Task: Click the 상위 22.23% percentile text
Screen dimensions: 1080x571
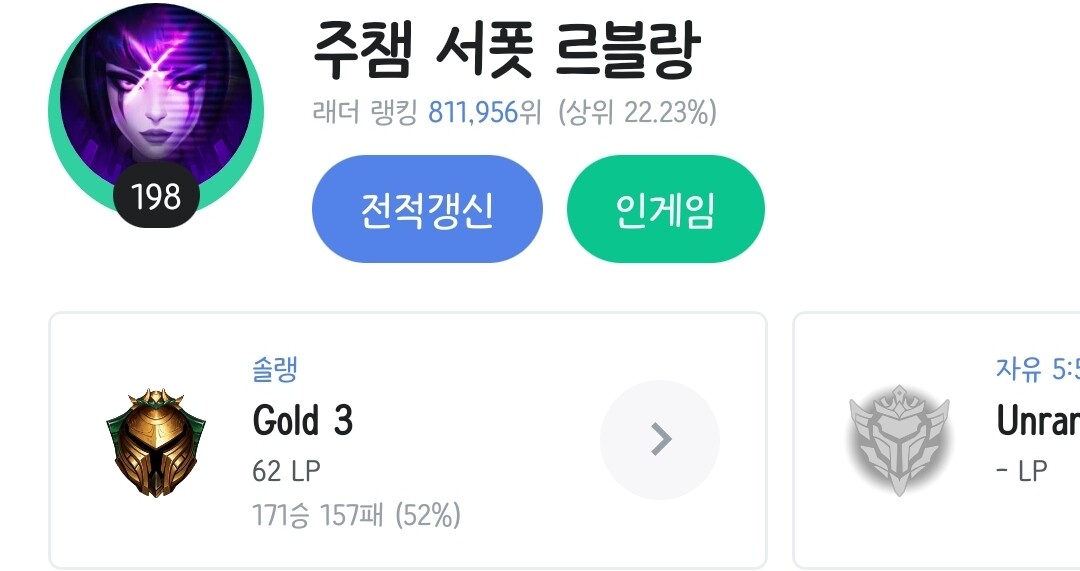Action: point(637,112)
